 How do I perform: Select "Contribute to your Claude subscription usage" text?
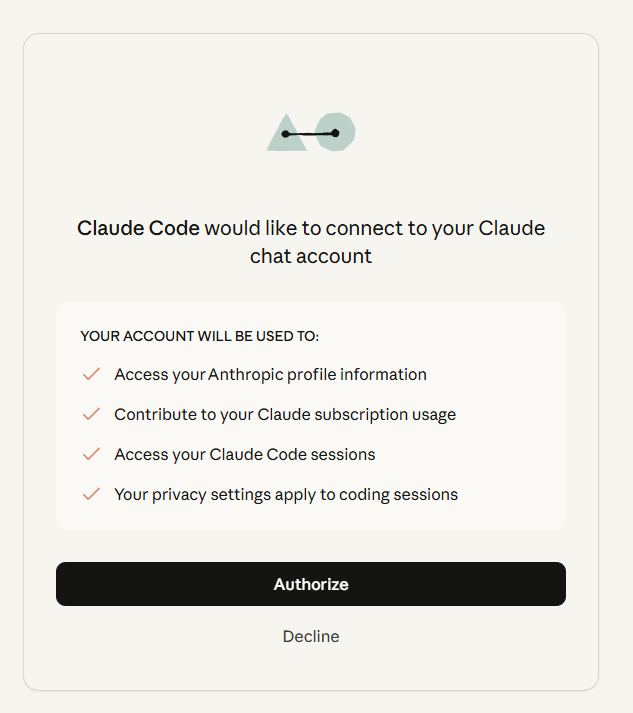285,414
